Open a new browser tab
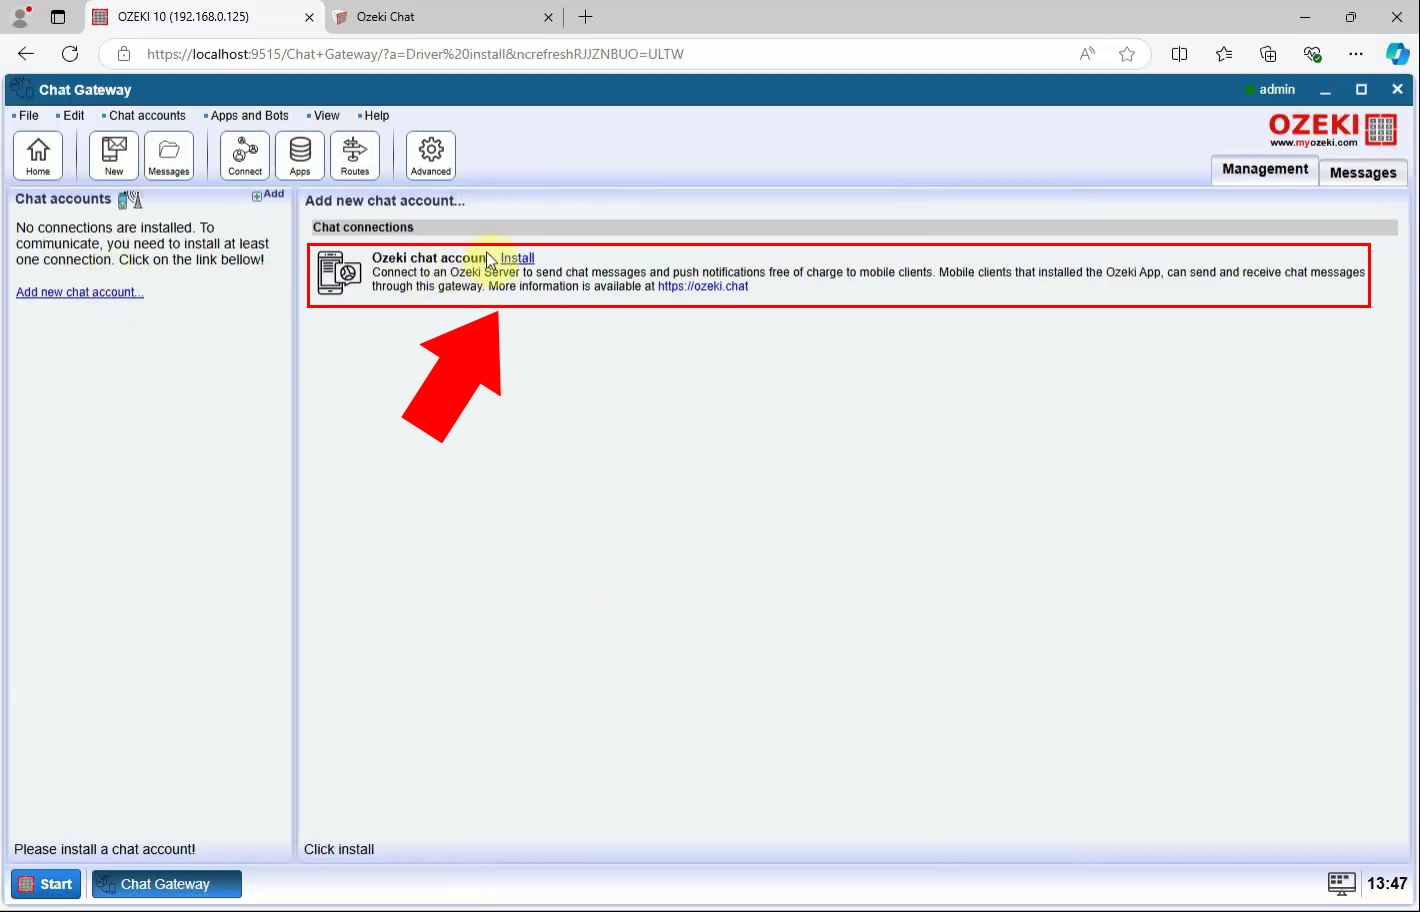This screenshot has width=1420, height=912. pos(586,17)
